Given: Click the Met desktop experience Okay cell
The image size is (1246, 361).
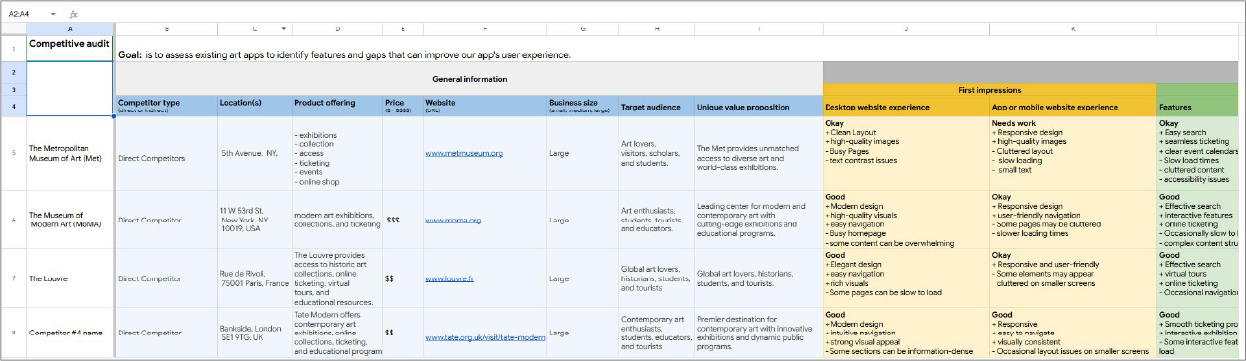Looking at the screenshot, I should [x=906, y=154].
